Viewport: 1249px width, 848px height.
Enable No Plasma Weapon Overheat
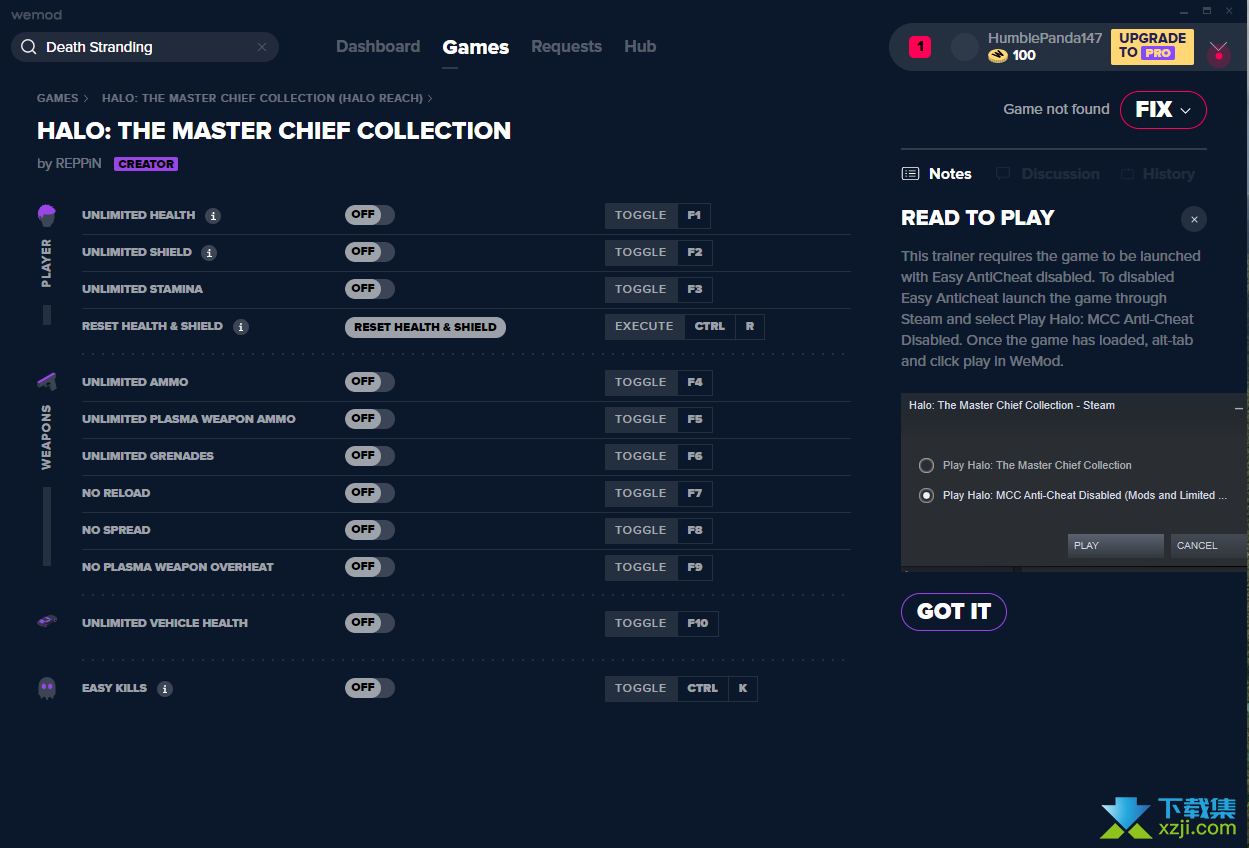(370, 567)
